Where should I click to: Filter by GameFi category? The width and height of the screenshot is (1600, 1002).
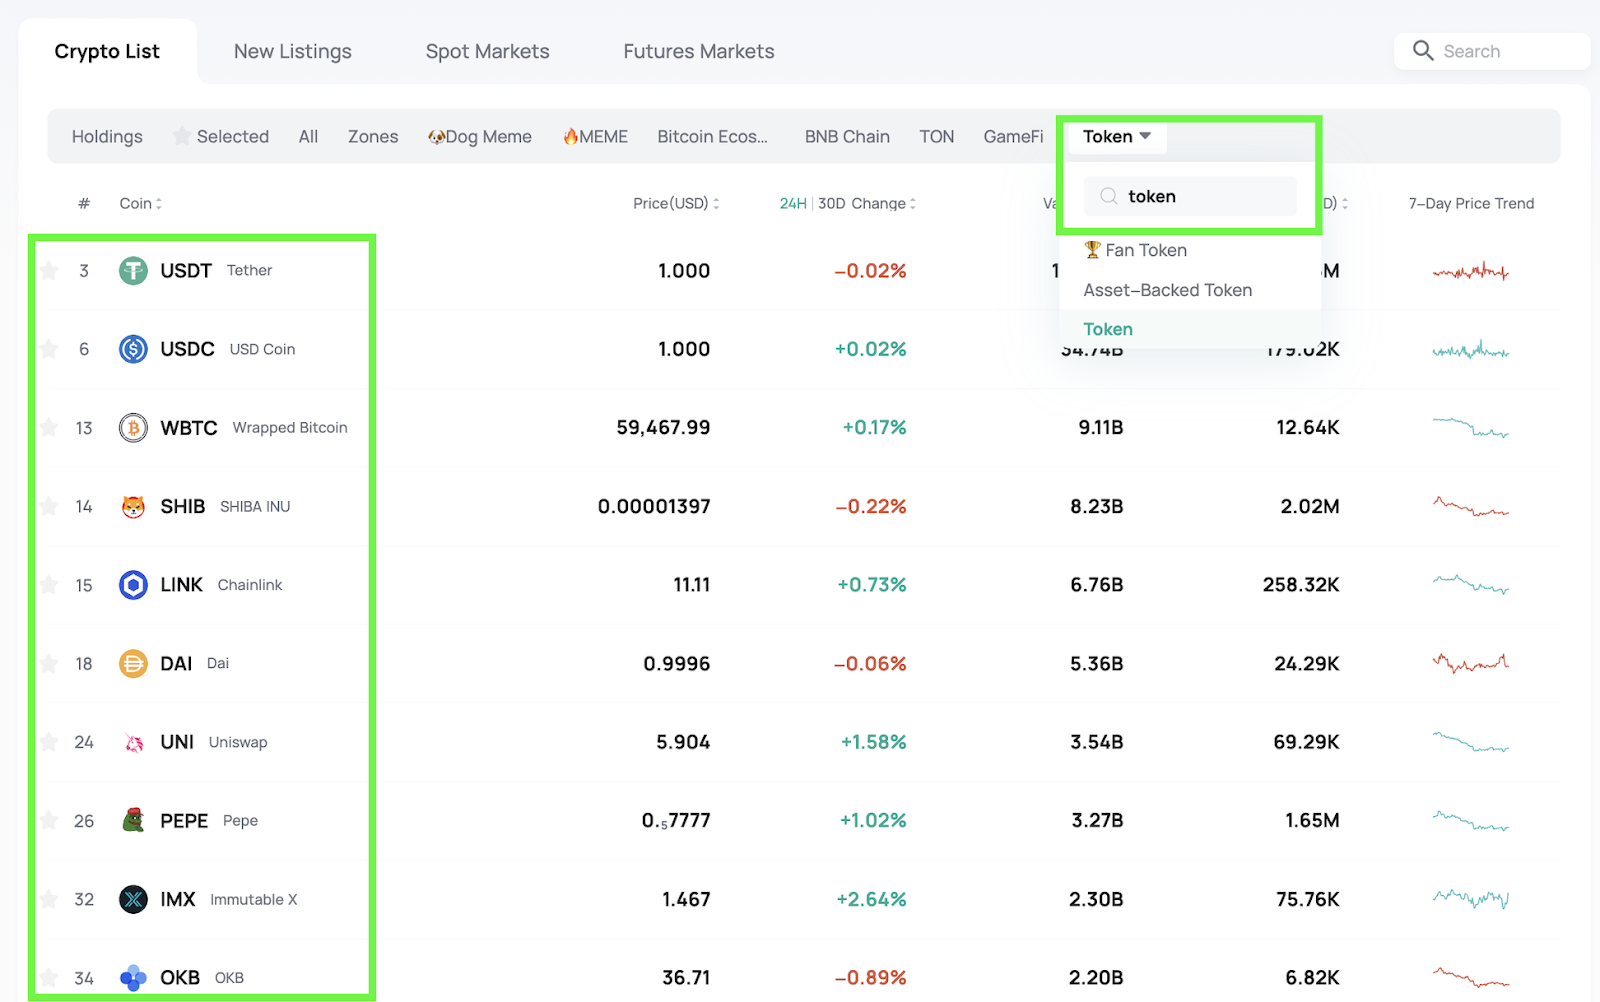1013,136
